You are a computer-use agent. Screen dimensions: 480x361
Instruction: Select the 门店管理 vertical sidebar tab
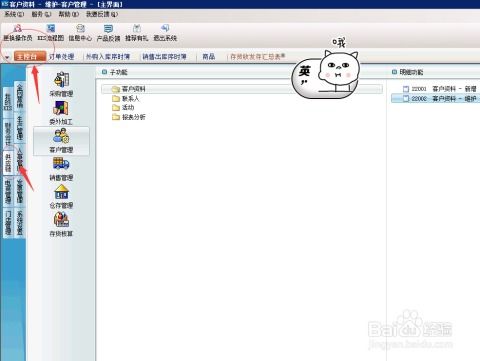coord(8,222)
